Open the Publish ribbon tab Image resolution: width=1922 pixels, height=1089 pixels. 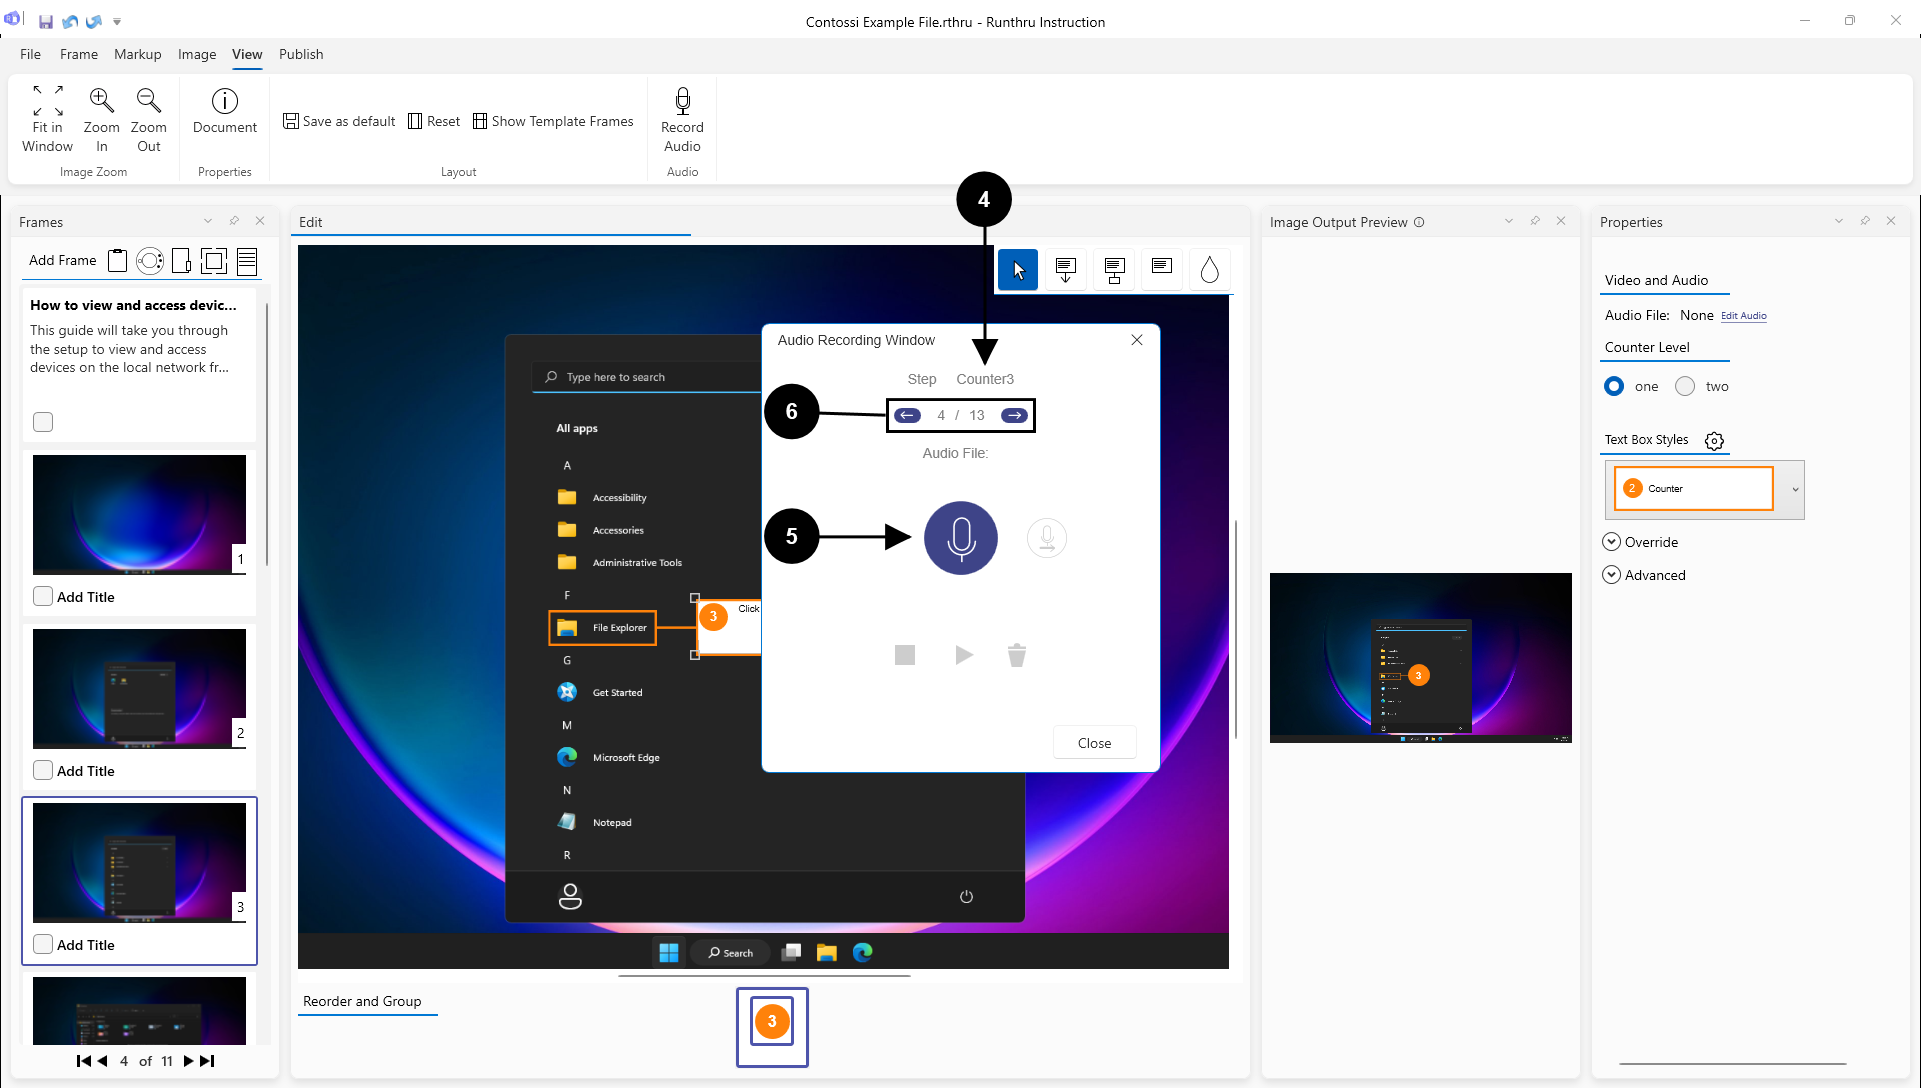pyautogui.click(x=301, y=54)
